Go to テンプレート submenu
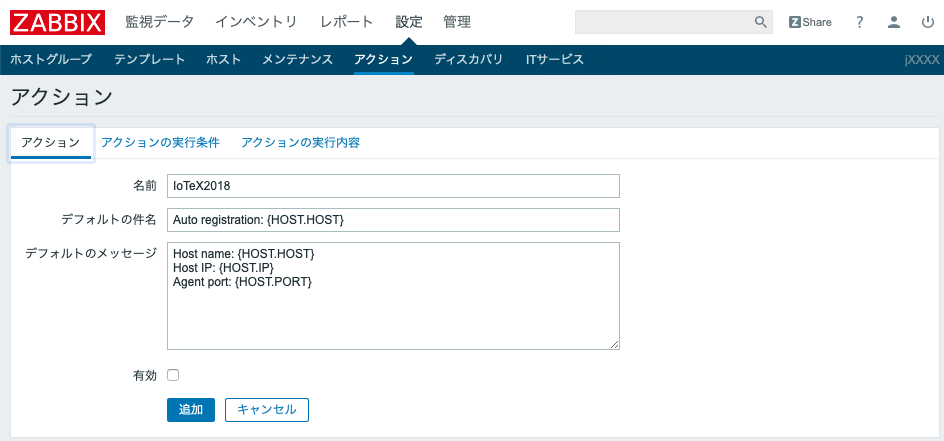The height and width of the screenshot is (441, 944). [x=149, y=60]
